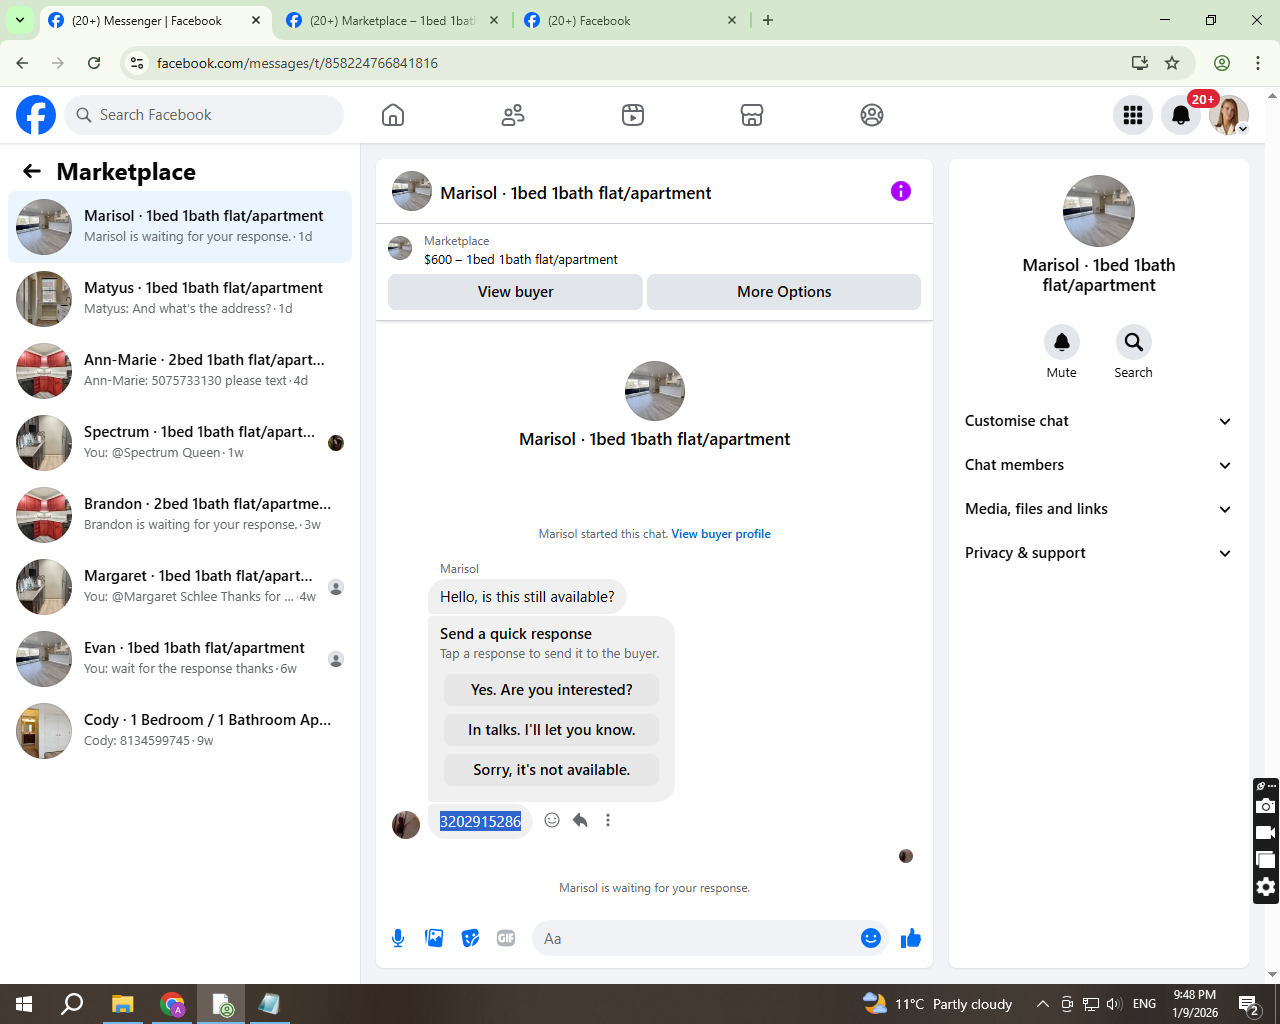Viewport: 1280px width, 1024px height.
Task: Click the selected 3202915286 message text
Action: point(480,821)
